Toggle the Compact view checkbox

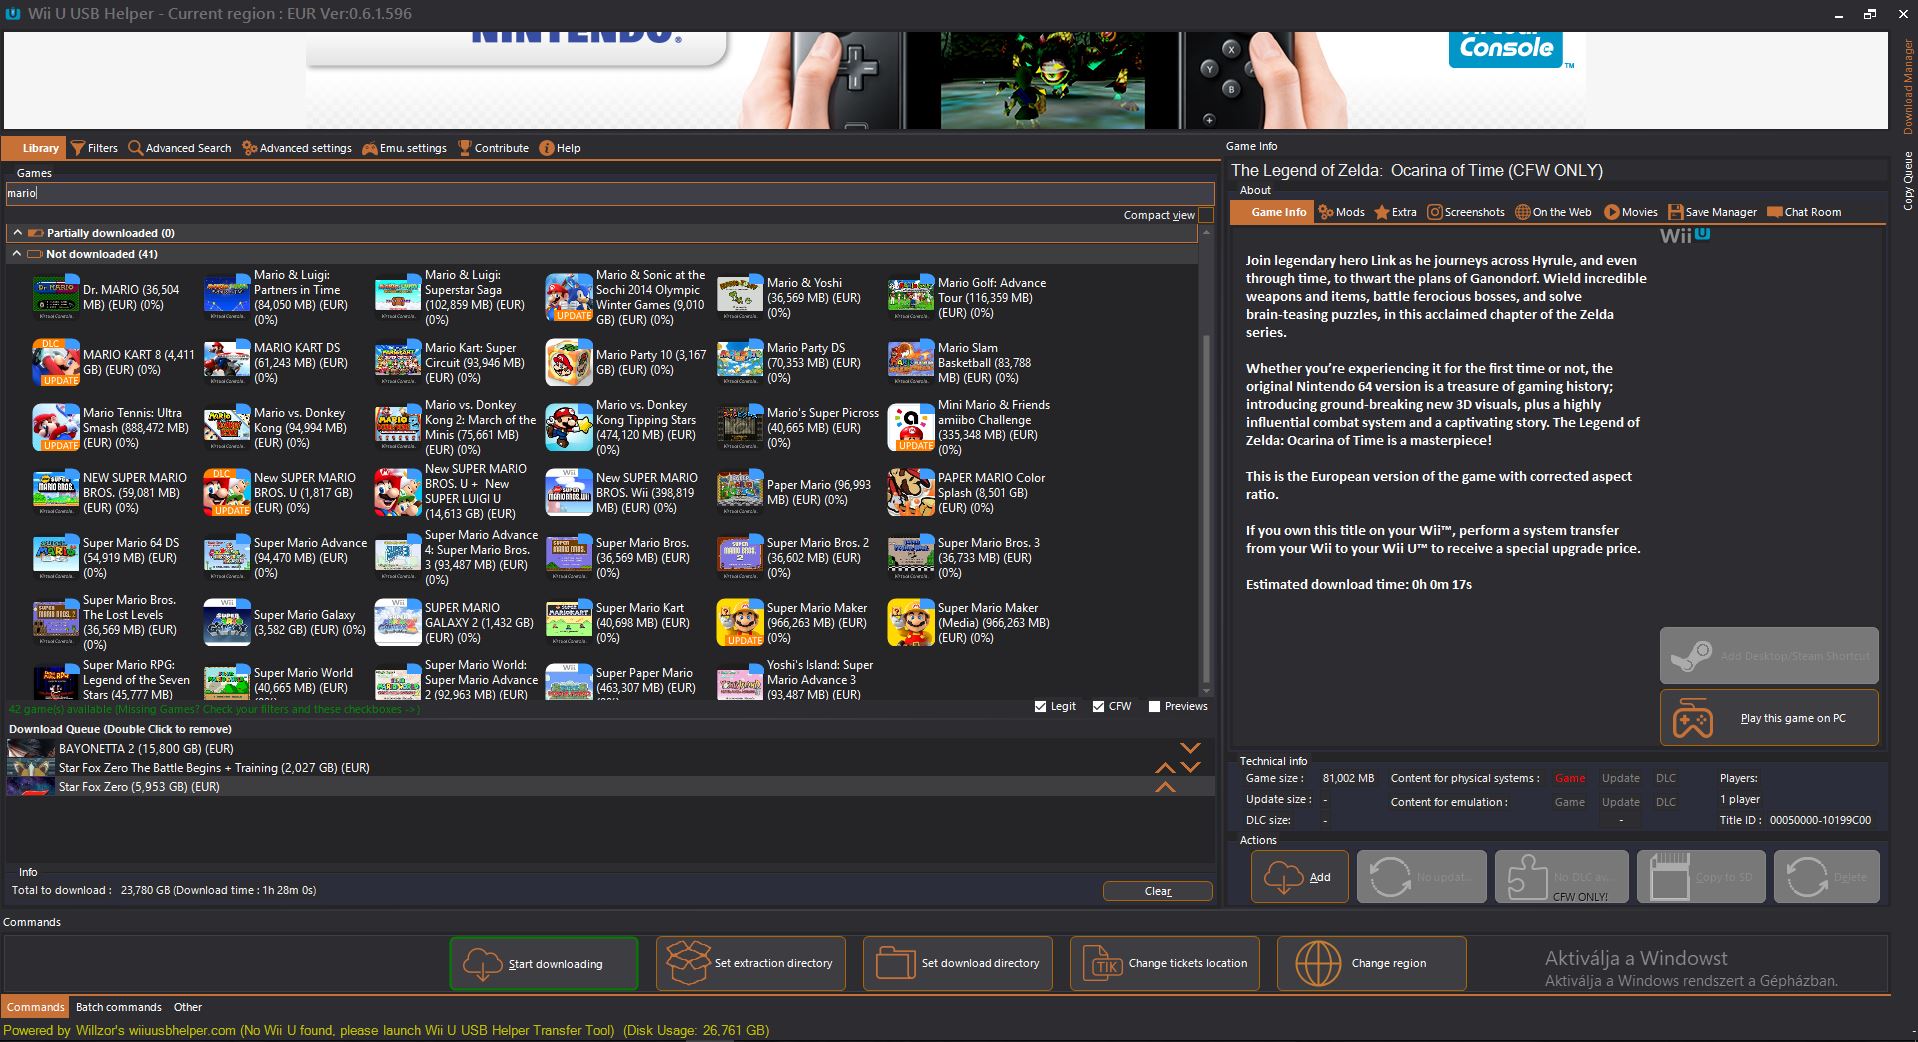click(1206, 215)
